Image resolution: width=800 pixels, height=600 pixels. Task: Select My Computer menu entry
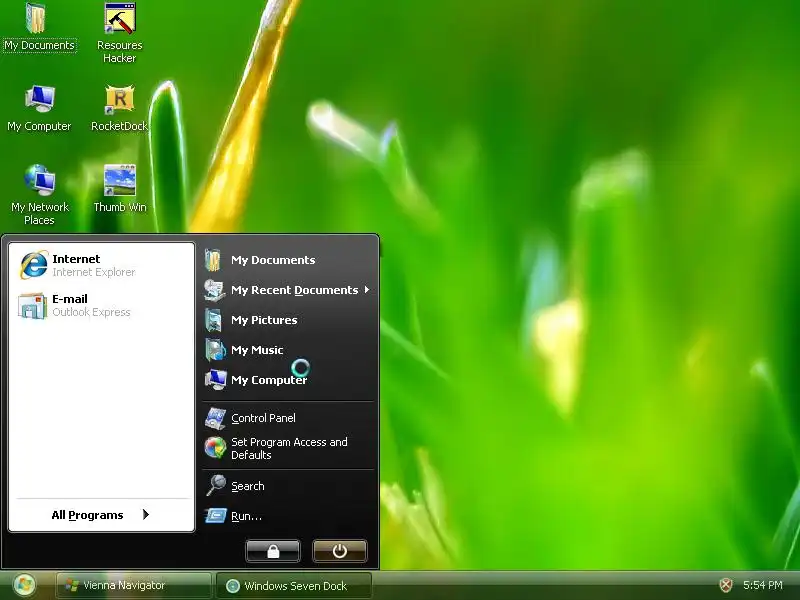pos(288,380)
